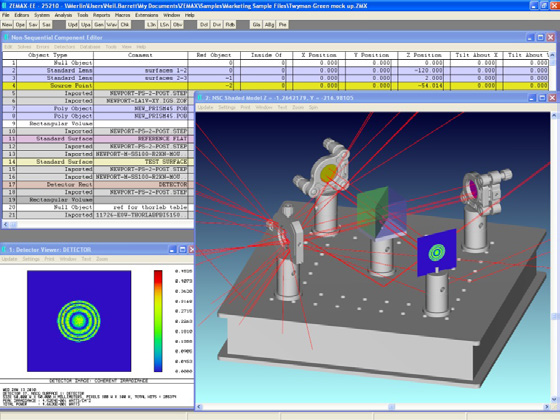
Task: Click the Sav (Save) toolbar button
Action: click(33, 25)
